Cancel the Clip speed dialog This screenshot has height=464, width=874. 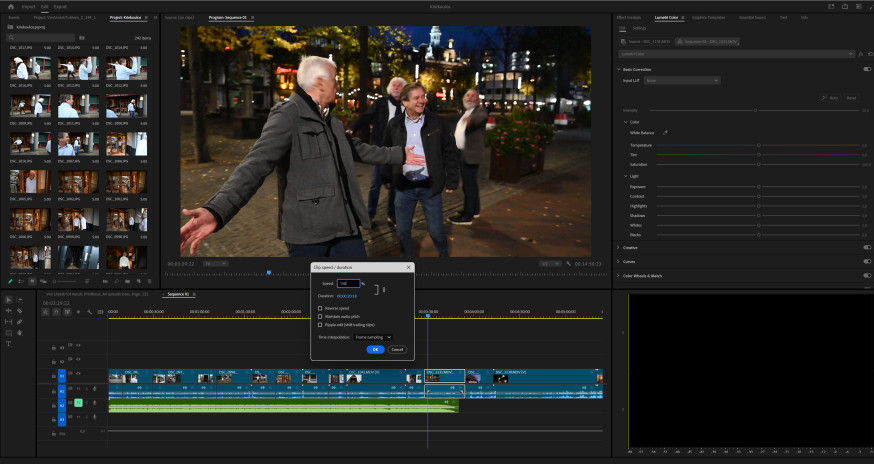[x=397, y=350]
